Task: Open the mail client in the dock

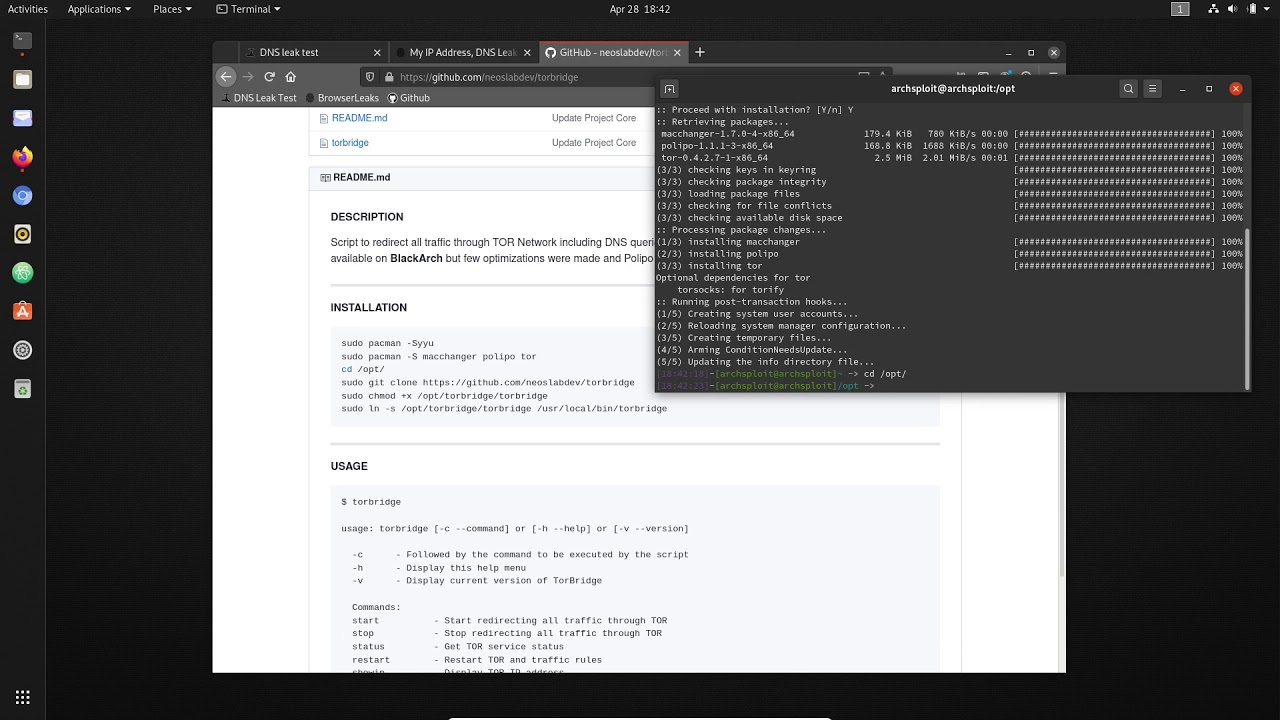Action: click(x=22, y=118)
